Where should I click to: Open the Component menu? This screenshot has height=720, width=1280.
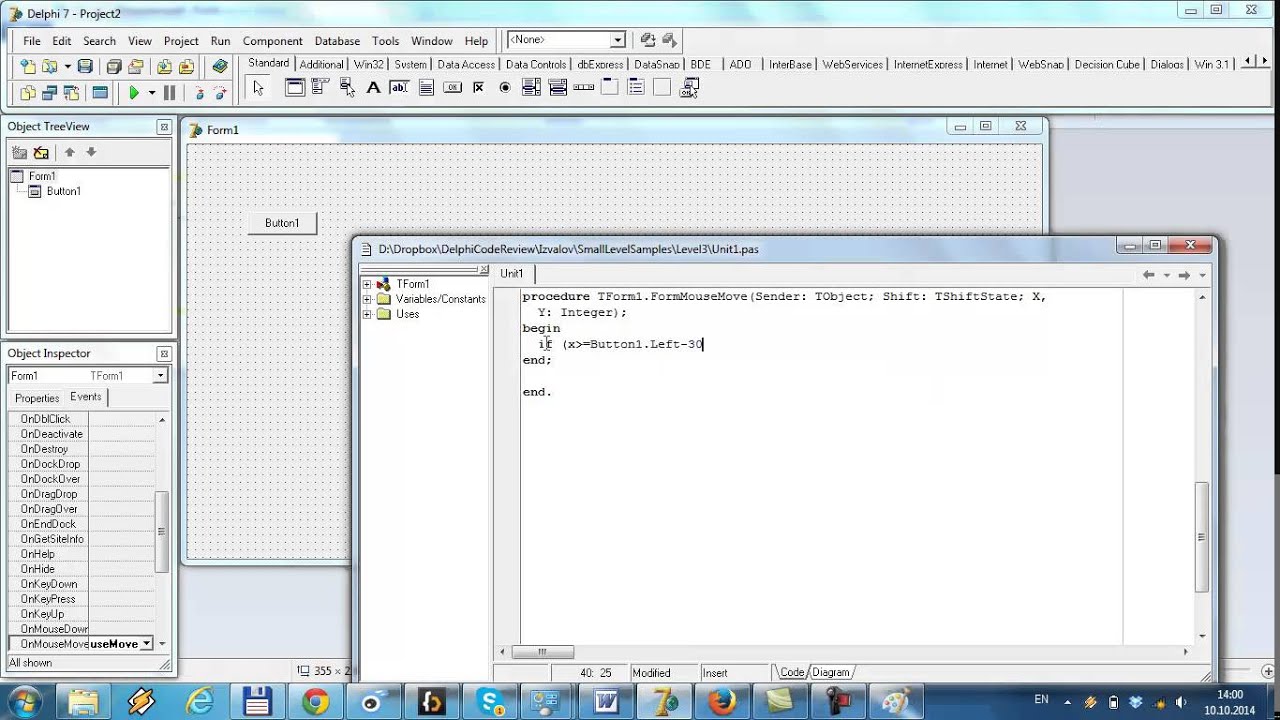(x=272, y=41)
